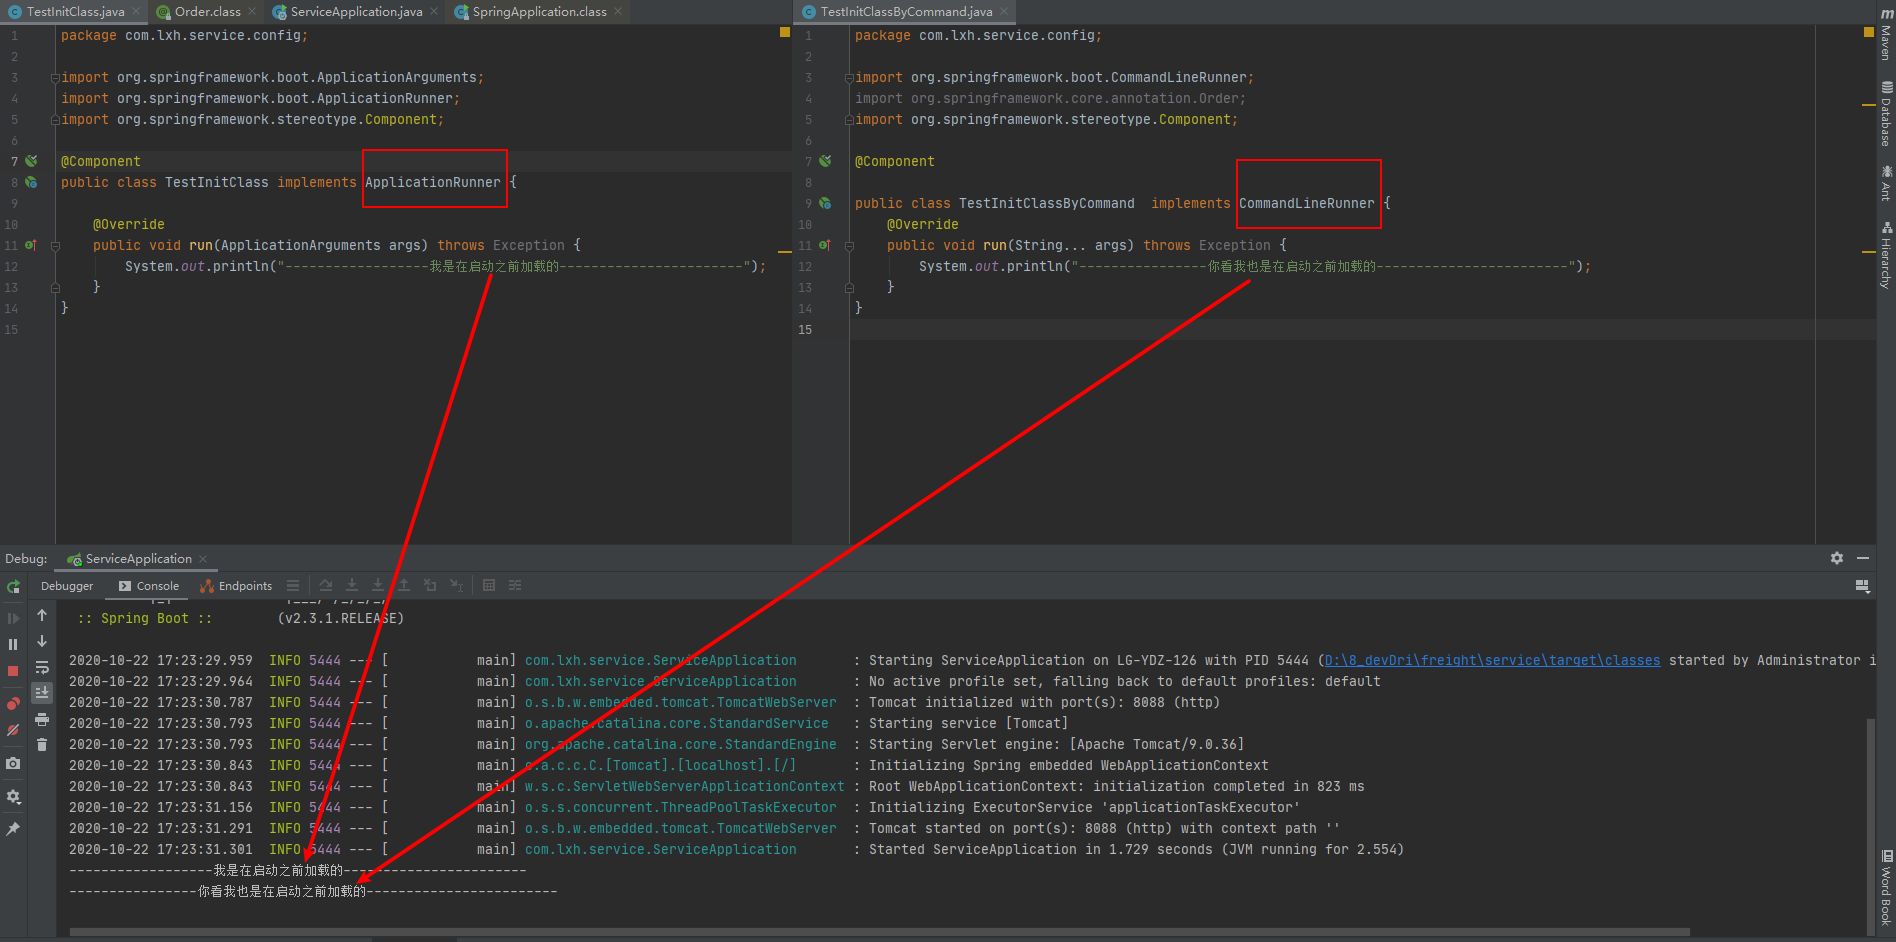Image resolution: width=1896 pixels, height=942 pixels.
Task: Hide the Debug tool window
Action: [x=1863, y=558]
